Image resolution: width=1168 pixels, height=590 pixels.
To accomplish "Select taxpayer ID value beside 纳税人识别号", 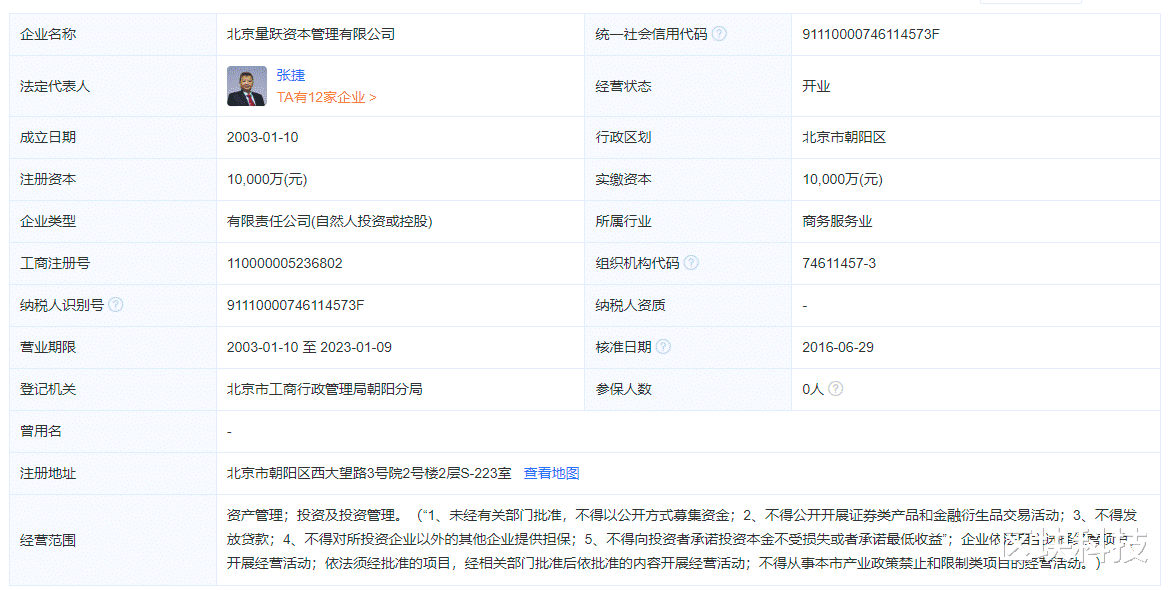I will click(x=295, y=305).
